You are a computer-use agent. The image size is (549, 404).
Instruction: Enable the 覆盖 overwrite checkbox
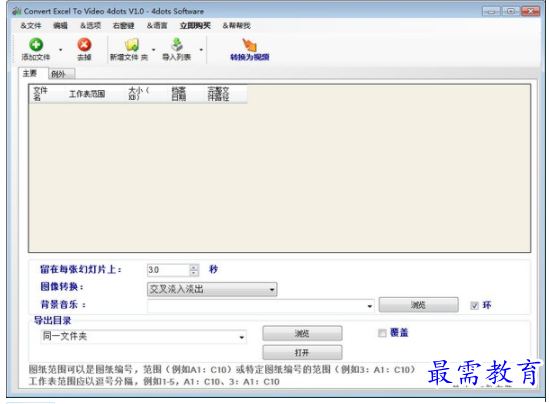(x=382, y=333)
